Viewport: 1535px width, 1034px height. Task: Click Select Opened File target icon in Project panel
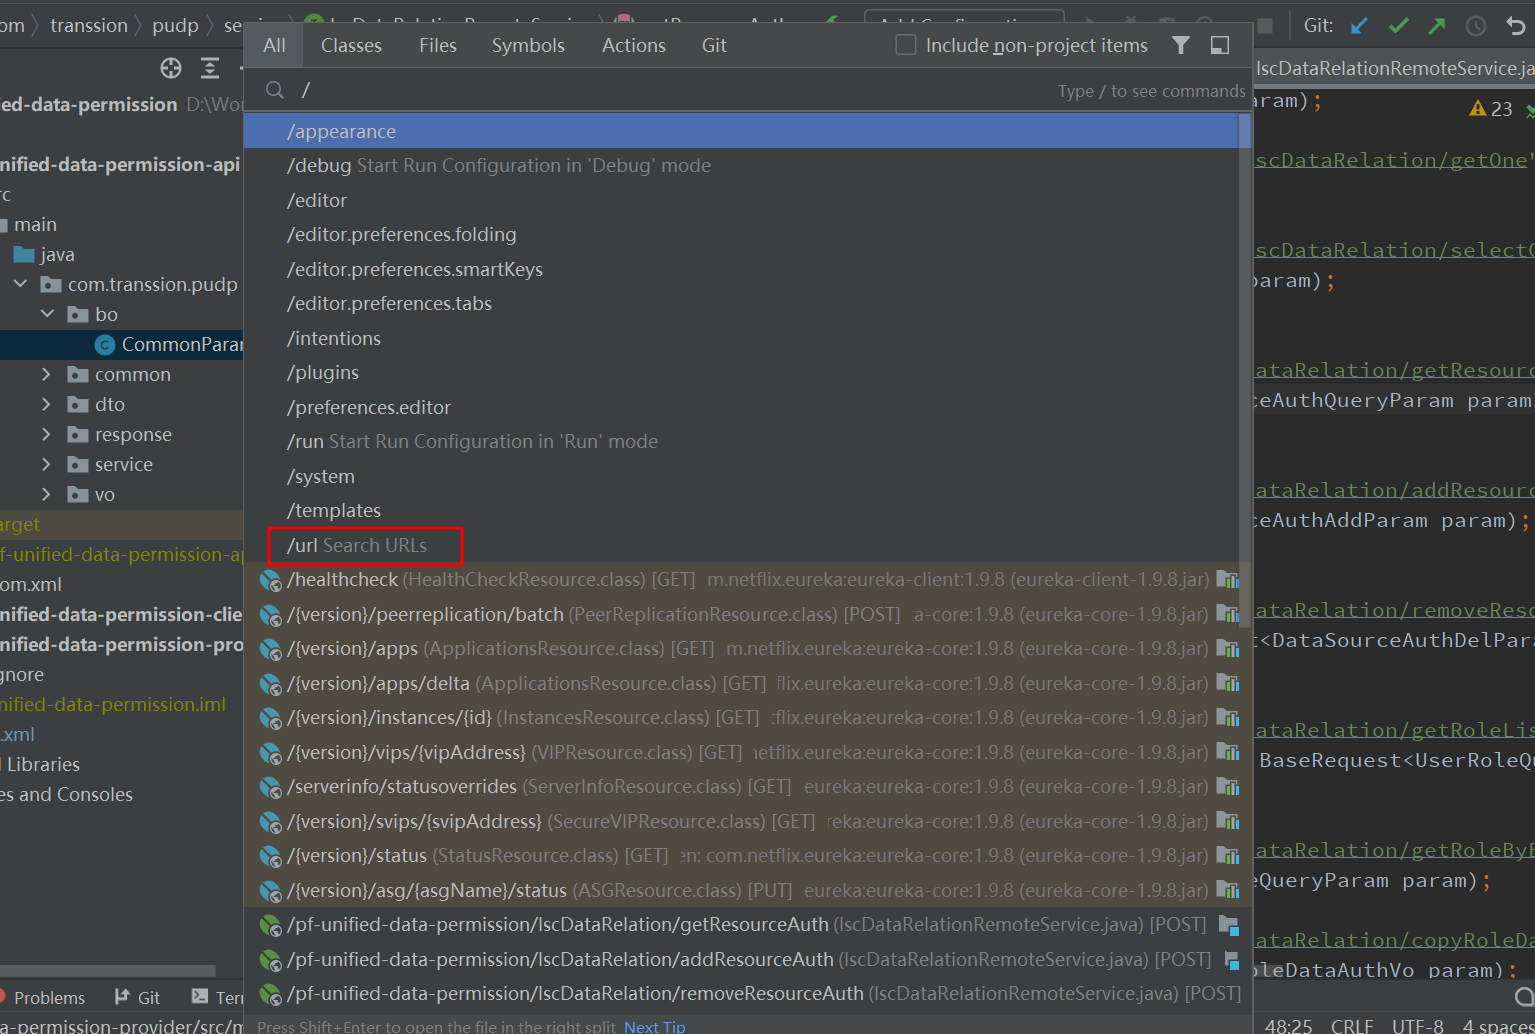[171, 68]
